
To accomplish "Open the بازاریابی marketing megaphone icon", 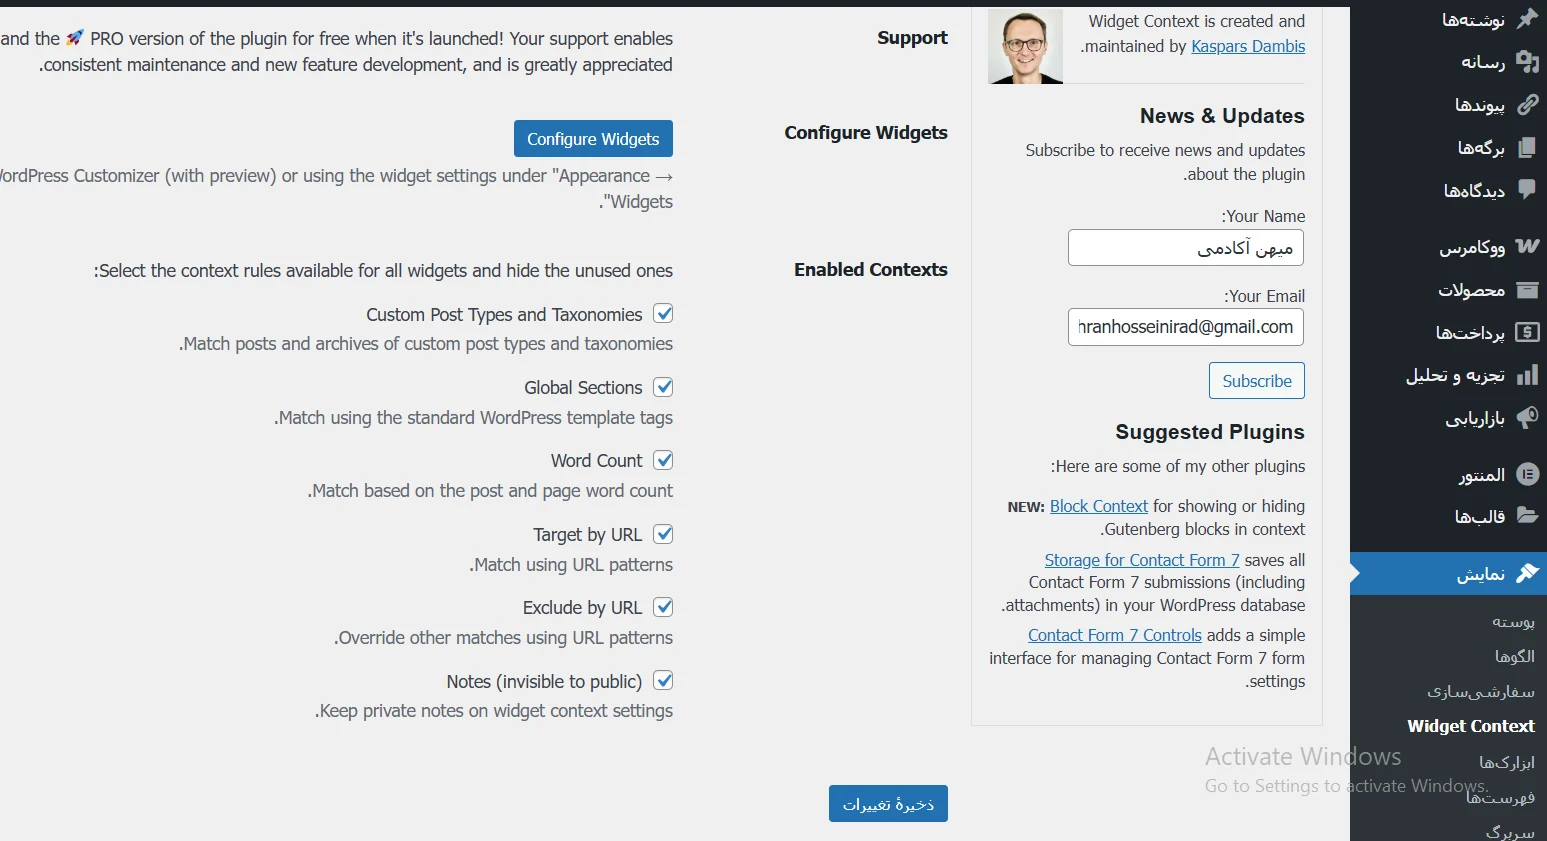I will (1528, 418).
